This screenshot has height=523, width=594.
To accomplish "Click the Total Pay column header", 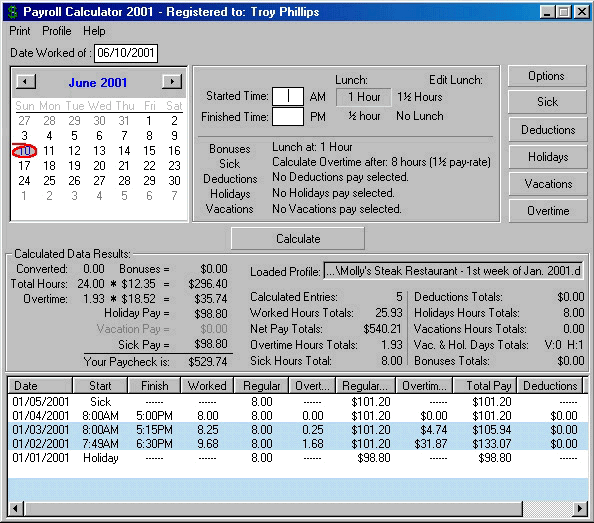I will [x=485, y=386].
